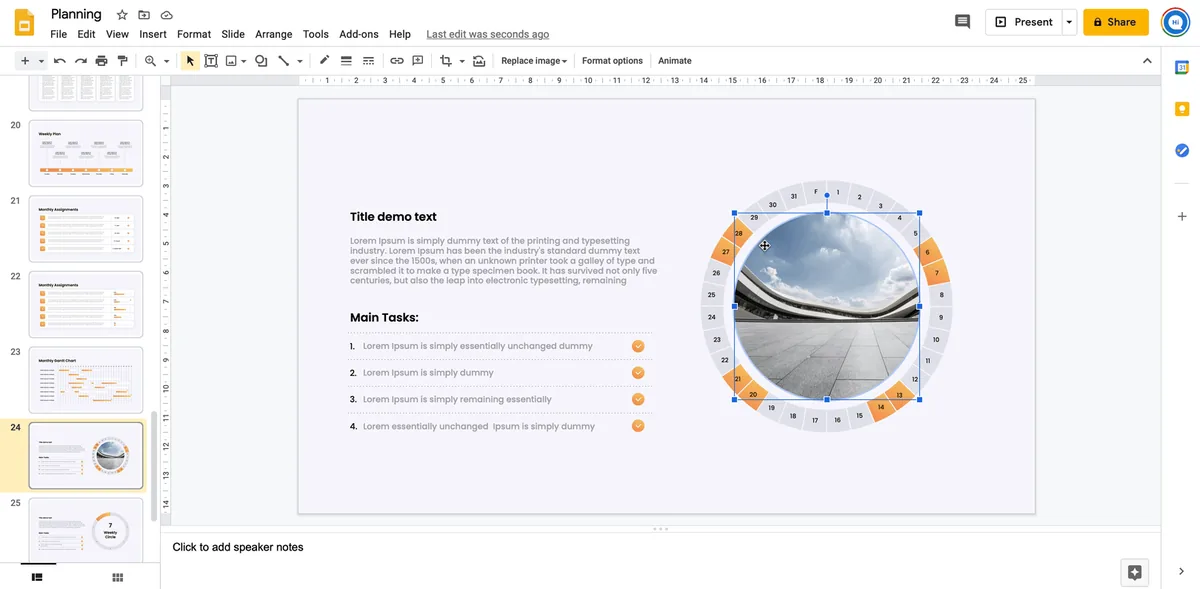Open Google Calendar side panel
This screenshot has width=1200, height=589.
[x=1182, y=68]
